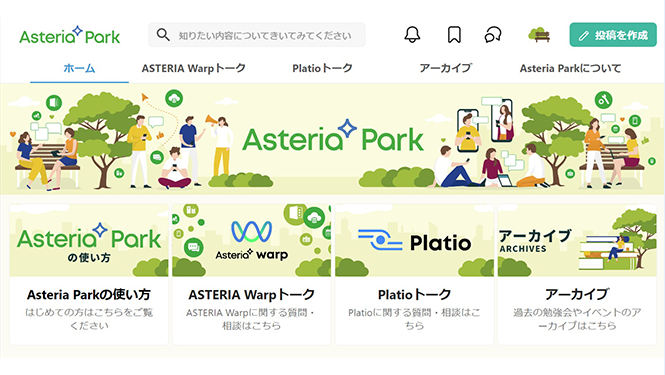Click the アーカイブ ARCHIVES card thumbnail

click(x=577, y=240)
